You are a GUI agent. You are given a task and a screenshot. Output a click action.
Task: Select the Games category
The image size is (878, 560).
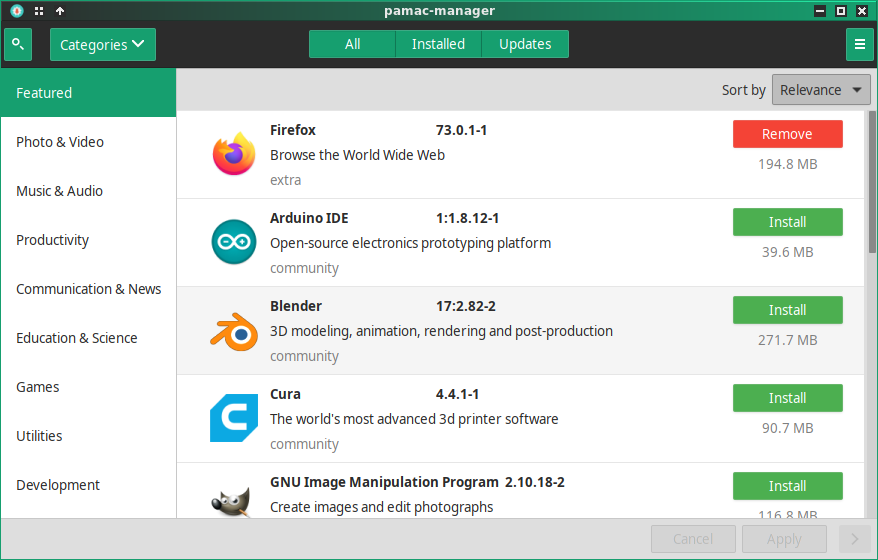[x=88, y=387]
